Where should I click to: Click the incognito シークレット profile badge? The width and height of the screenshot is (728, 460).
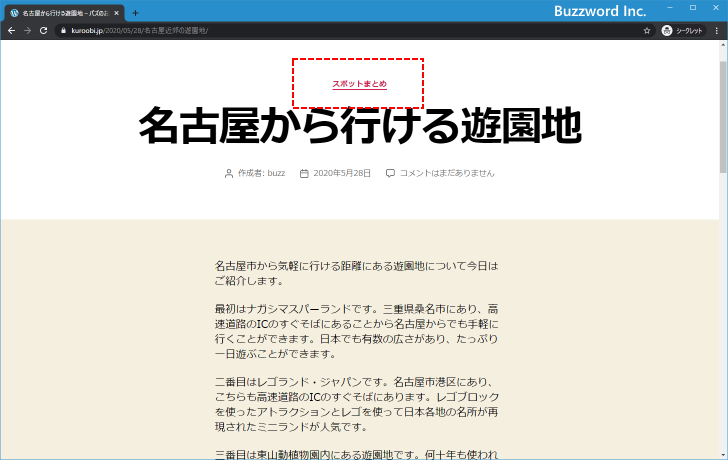click(682, 31)
